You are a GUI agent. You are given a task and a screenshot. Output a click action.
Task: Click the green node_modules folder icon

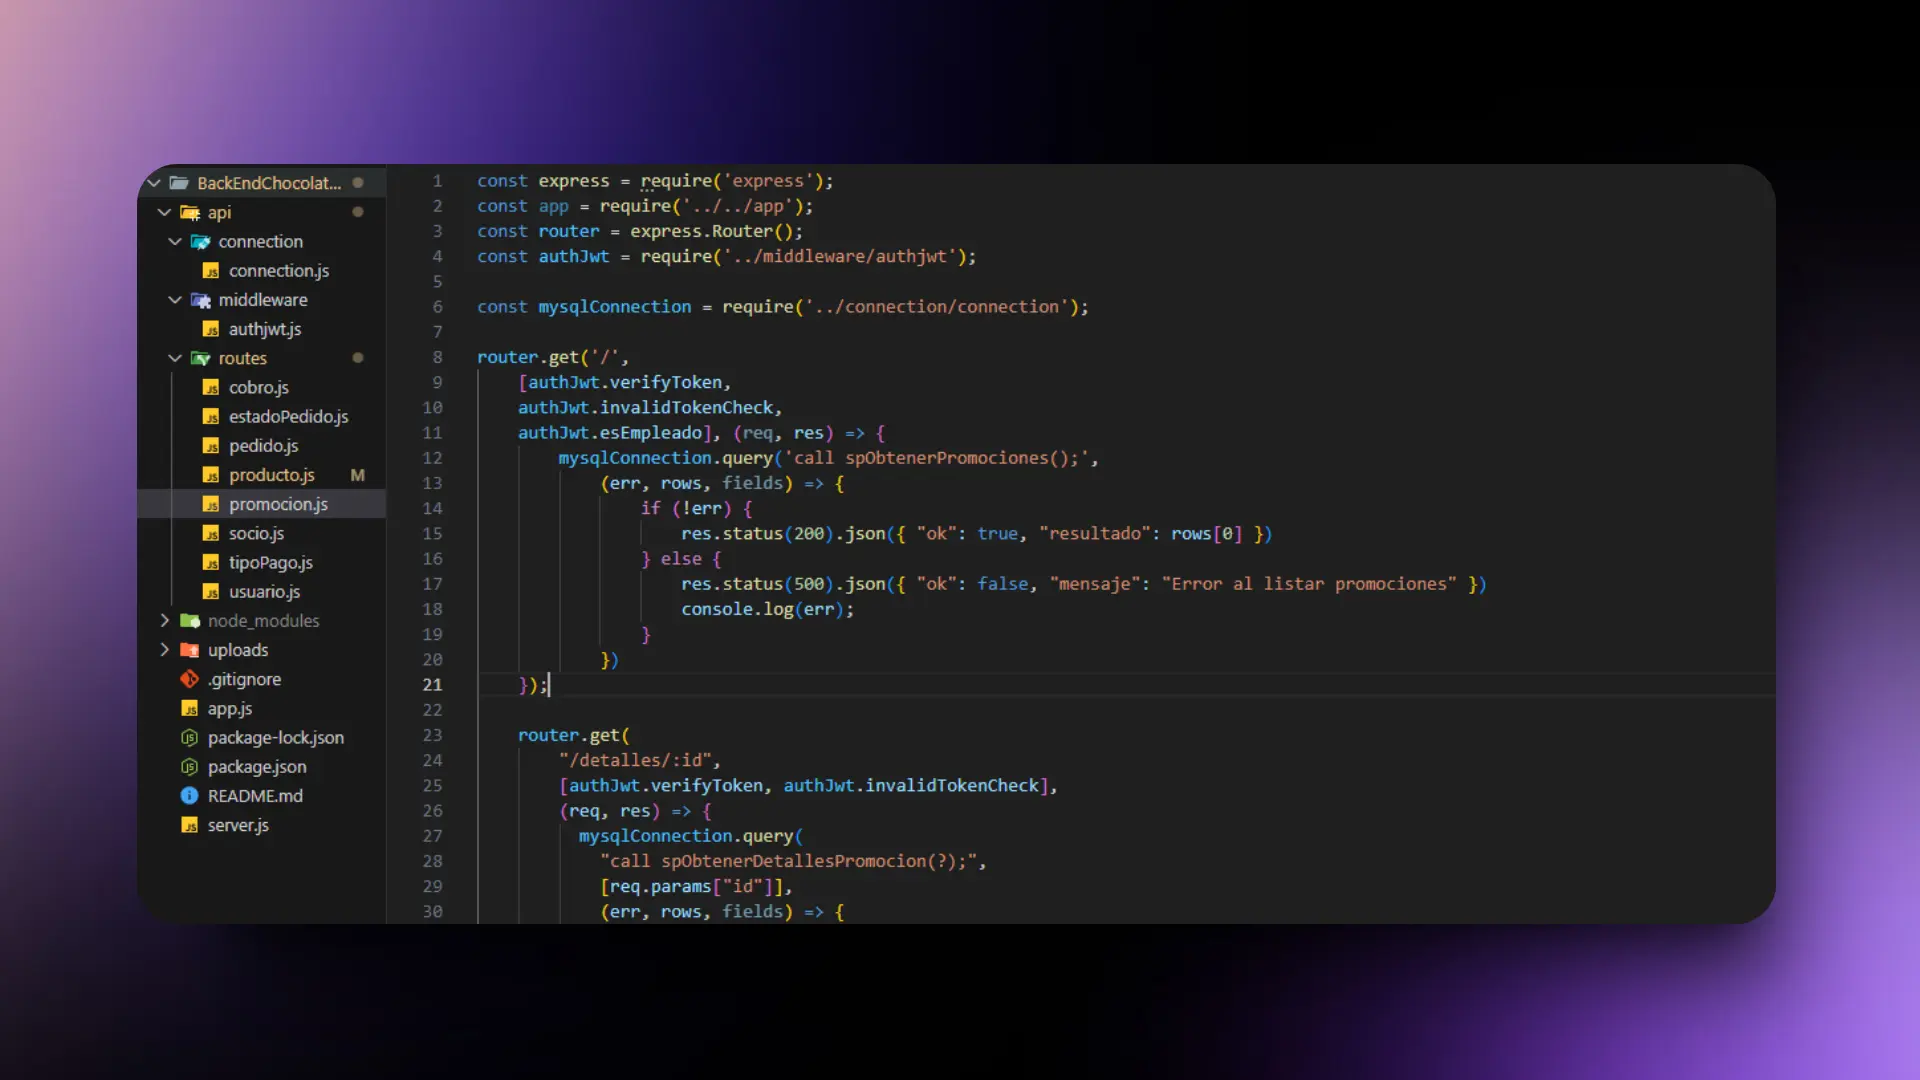coord(190,621)
